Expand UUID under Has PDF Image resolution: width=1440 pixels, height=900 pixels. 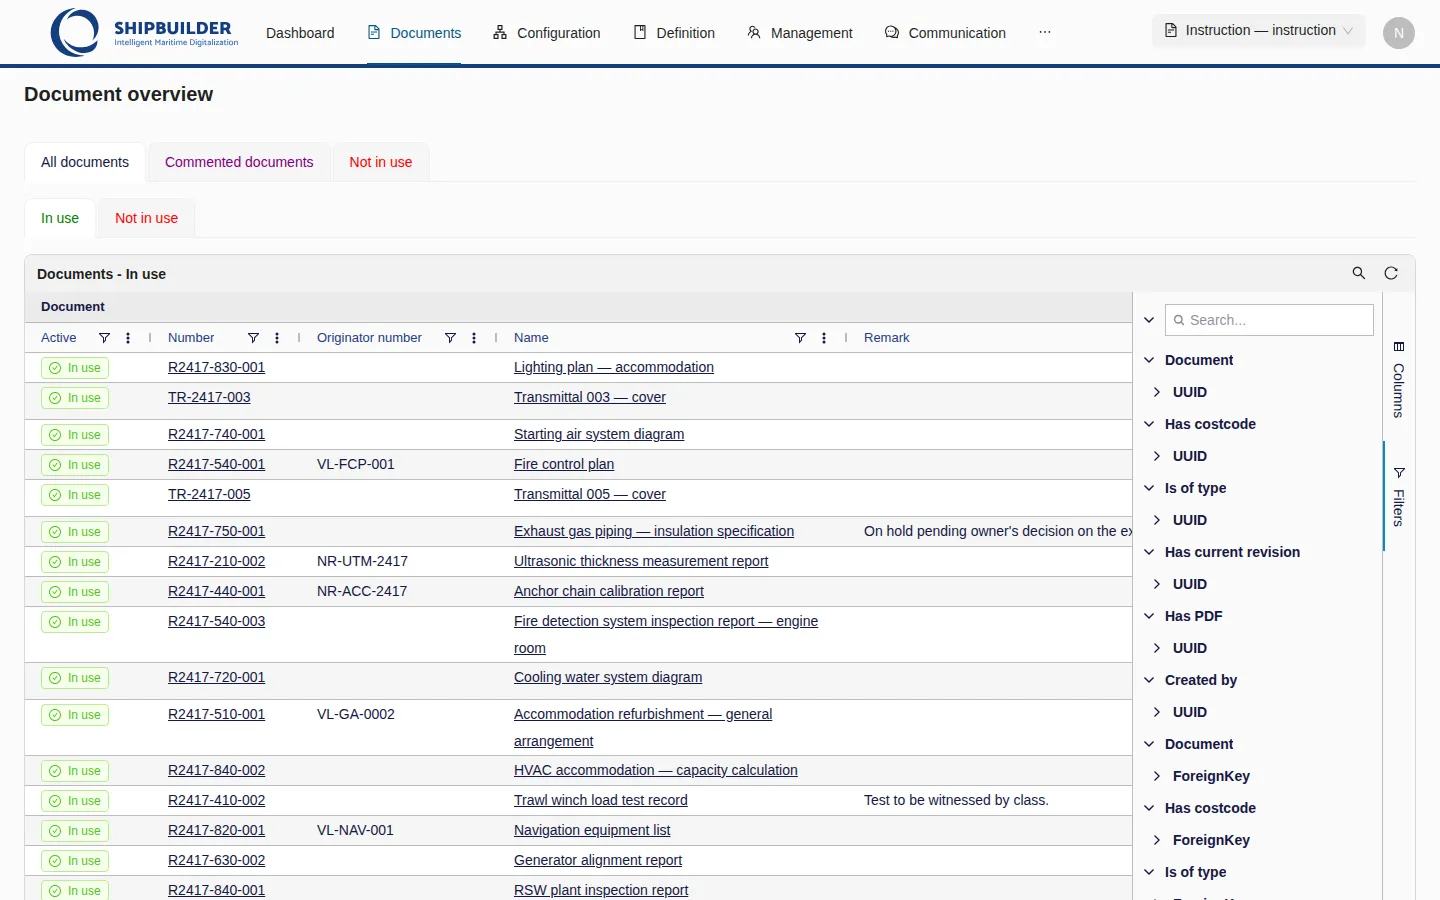pyautogui.click(x=1157, y=648)
